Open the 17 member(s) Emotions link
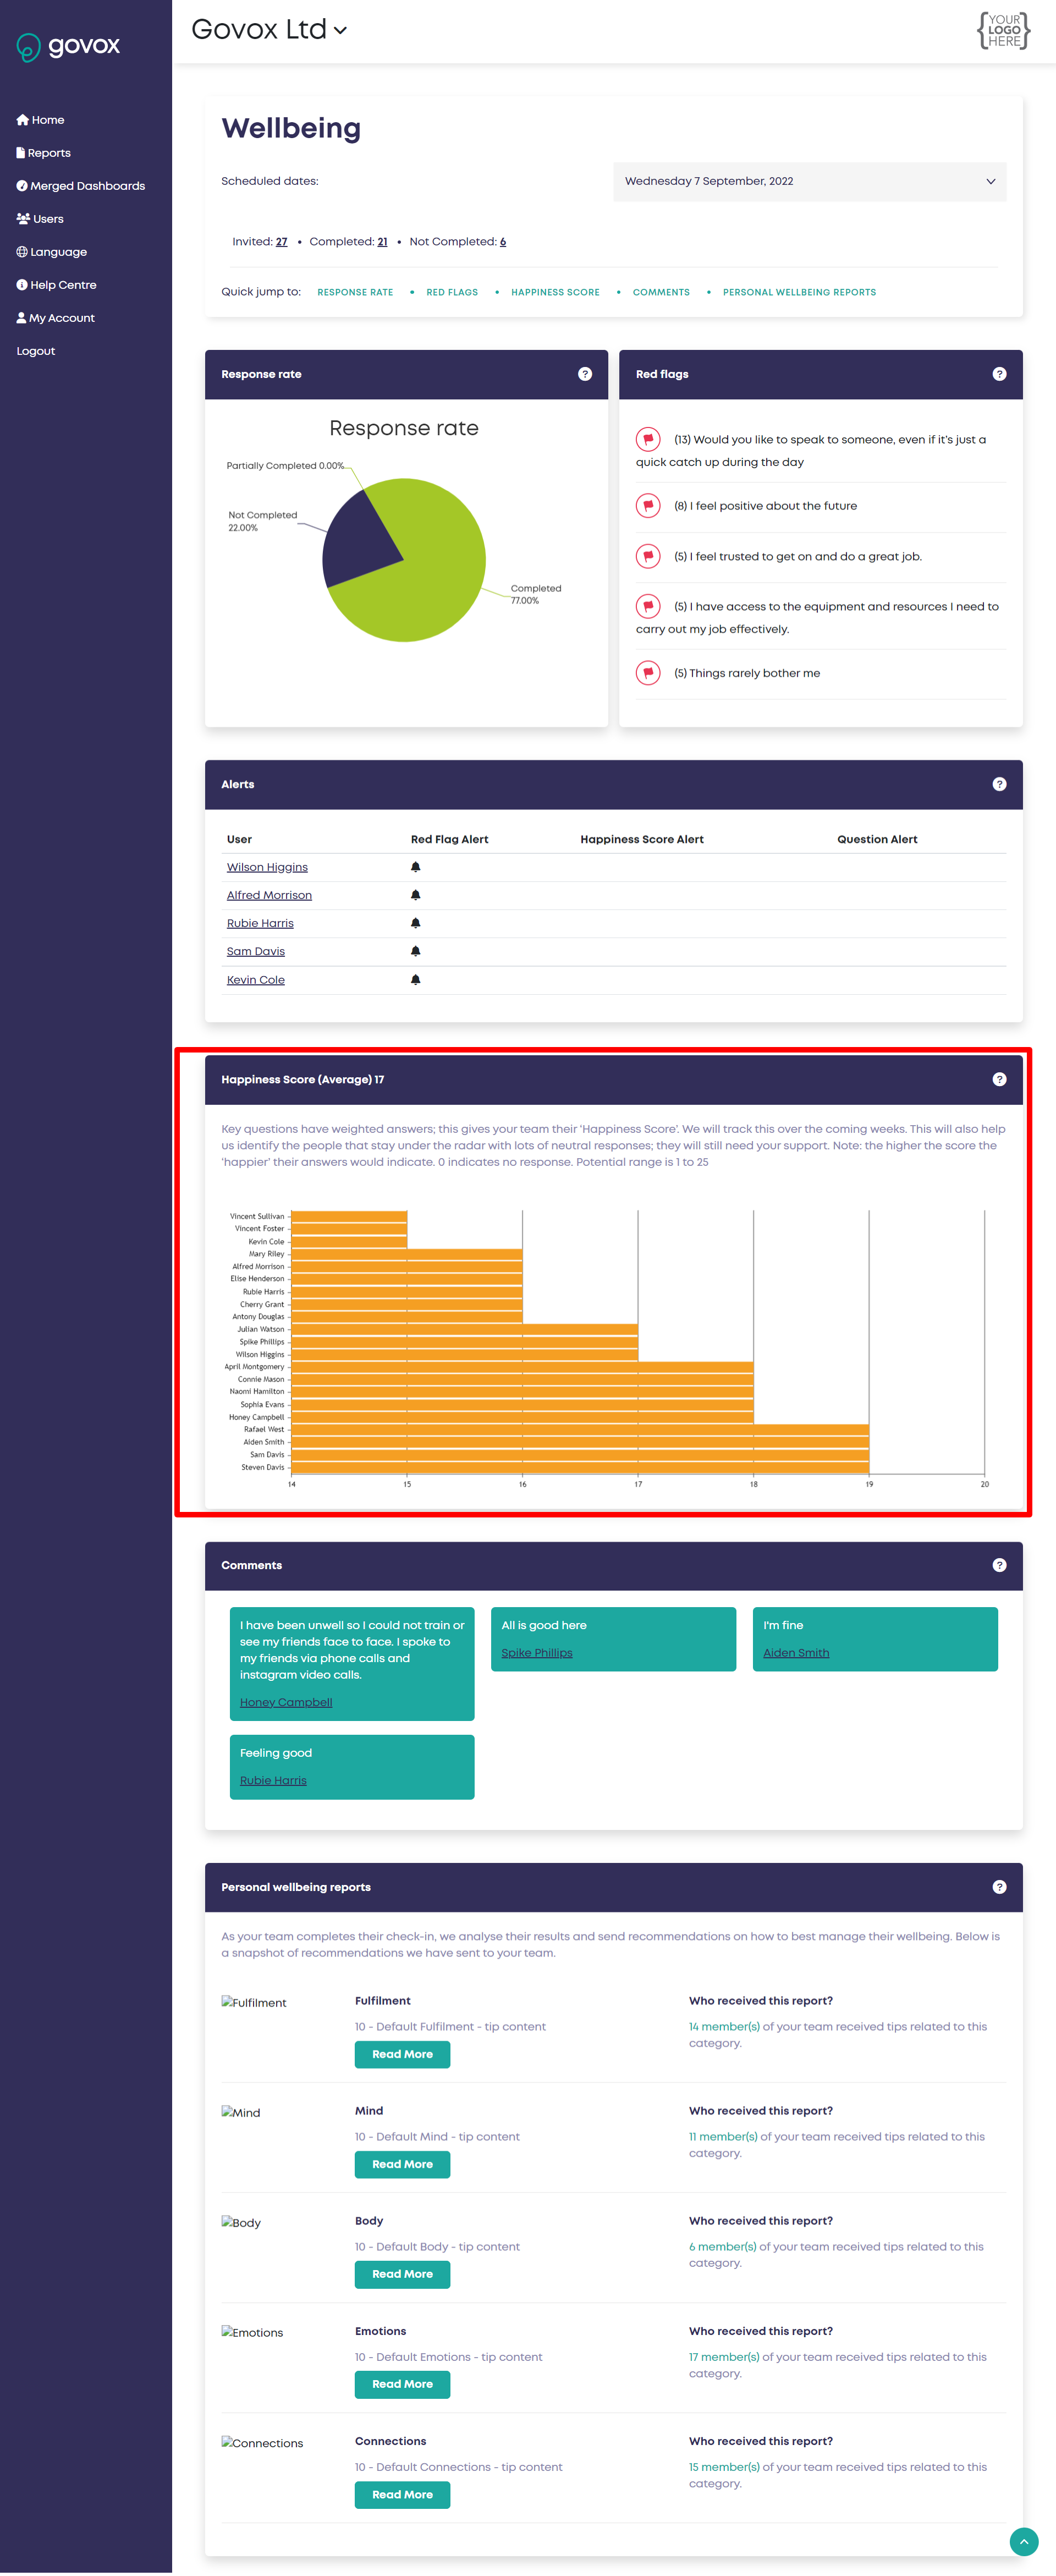The height and width of the screenshot is (2576, 1056). pyautogui.click(x=724, y=2357)
